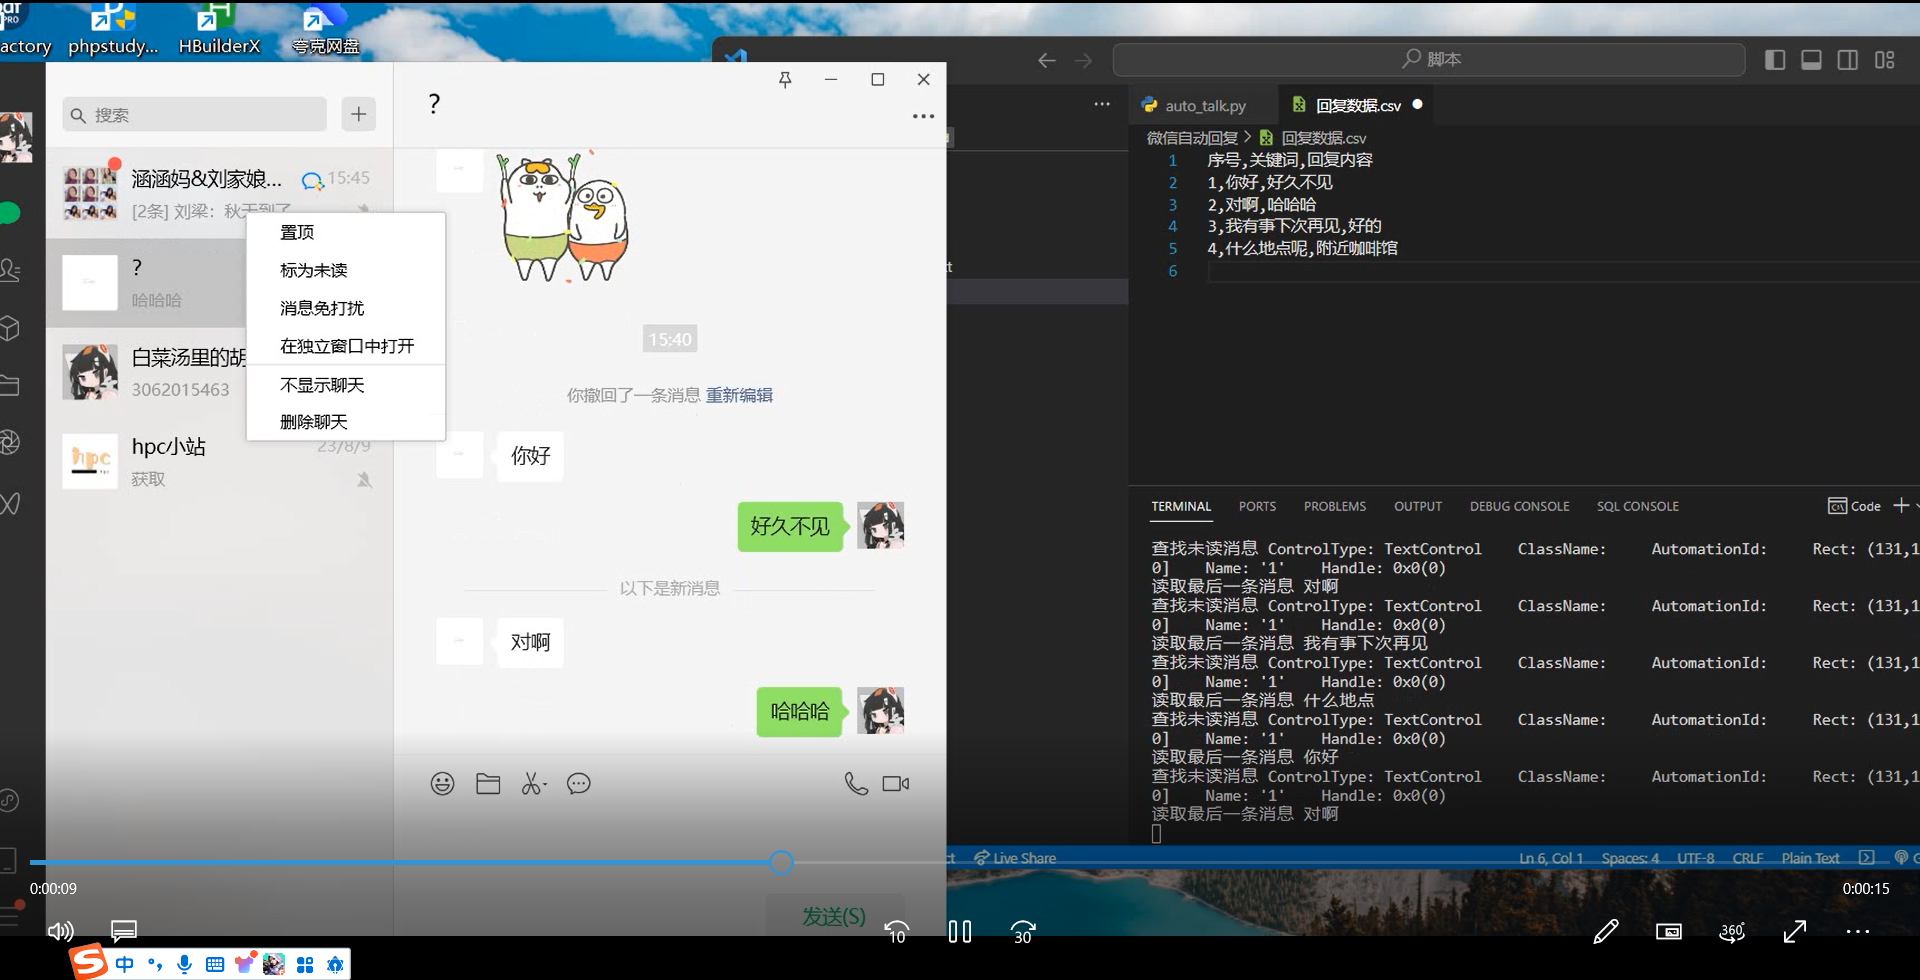Viewport: 1920px width, 980px height.
Task: Select 消息免打扰 in context menu
Action: pyautogui.click(x=346, y=308)
